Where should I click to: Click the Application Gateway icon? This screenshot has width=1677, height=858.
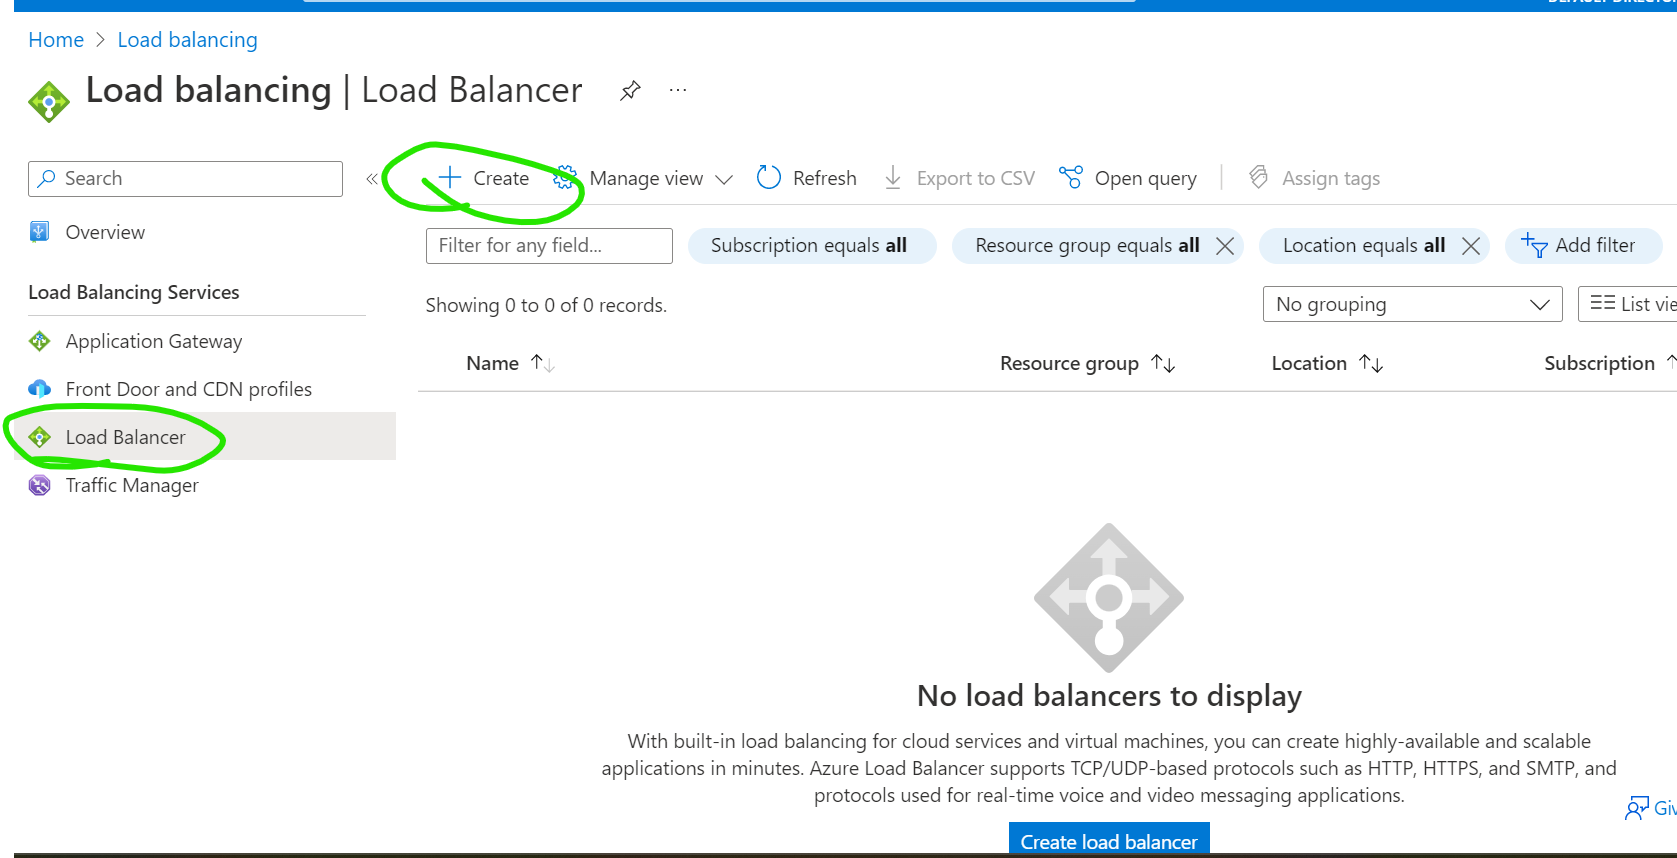(39, 341)
